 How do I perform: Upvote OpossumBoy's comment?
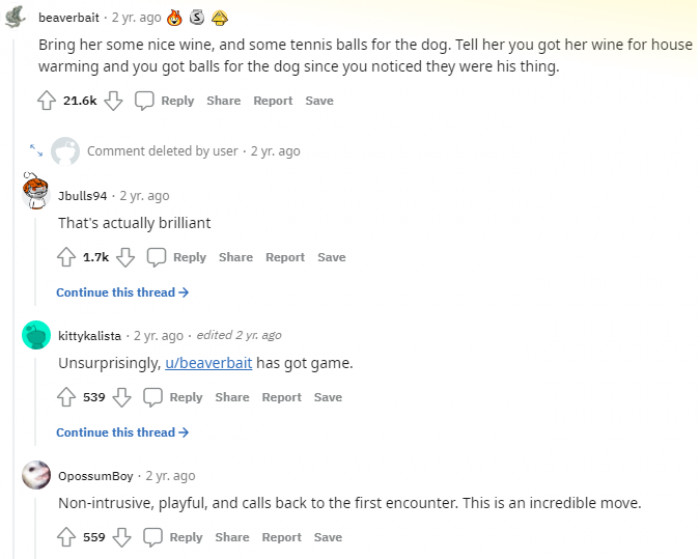[66, 537]
